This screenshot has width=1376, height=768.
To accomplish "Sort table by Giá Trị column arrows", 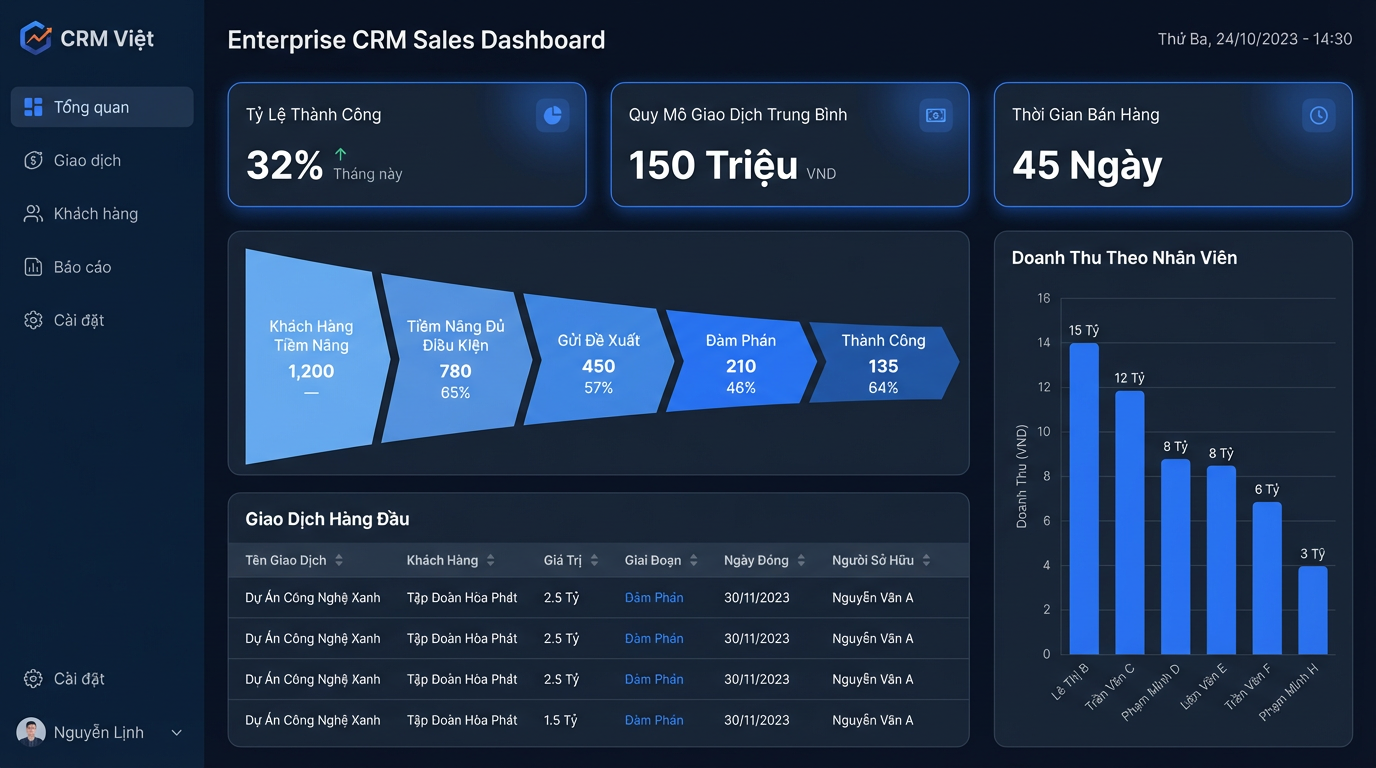I will pos(594,561).
